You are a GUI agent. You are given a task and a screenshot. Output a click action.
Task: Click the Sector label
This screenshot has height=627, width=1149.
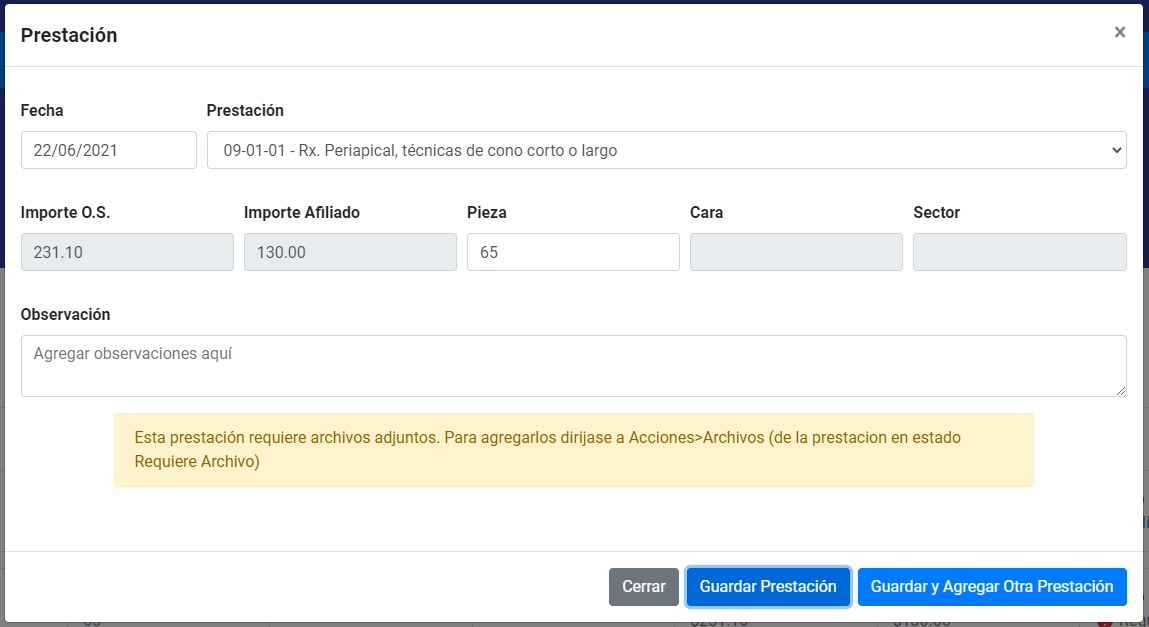point(936,213)
